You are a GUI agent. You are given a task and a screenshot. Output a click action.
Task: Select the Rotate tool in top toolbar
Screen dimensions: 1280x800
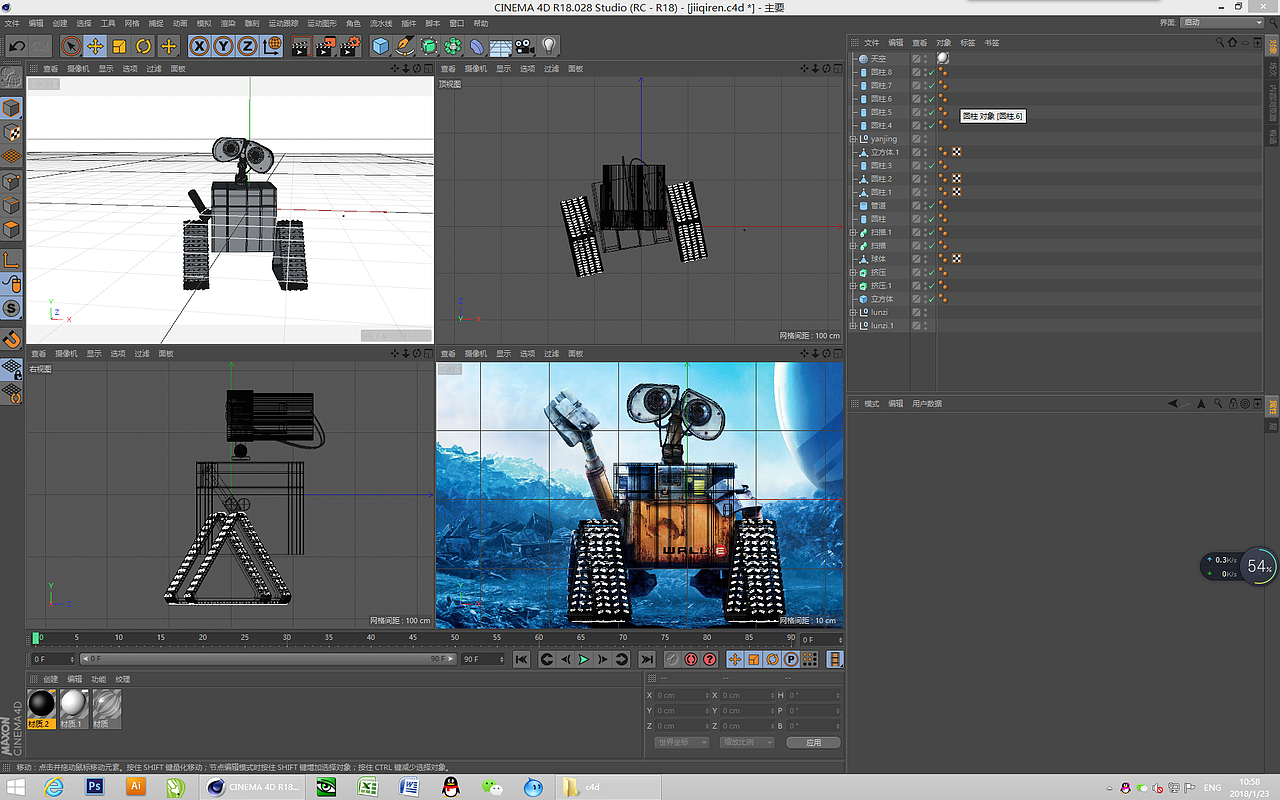pyautogui.click(x=143, y=46)
